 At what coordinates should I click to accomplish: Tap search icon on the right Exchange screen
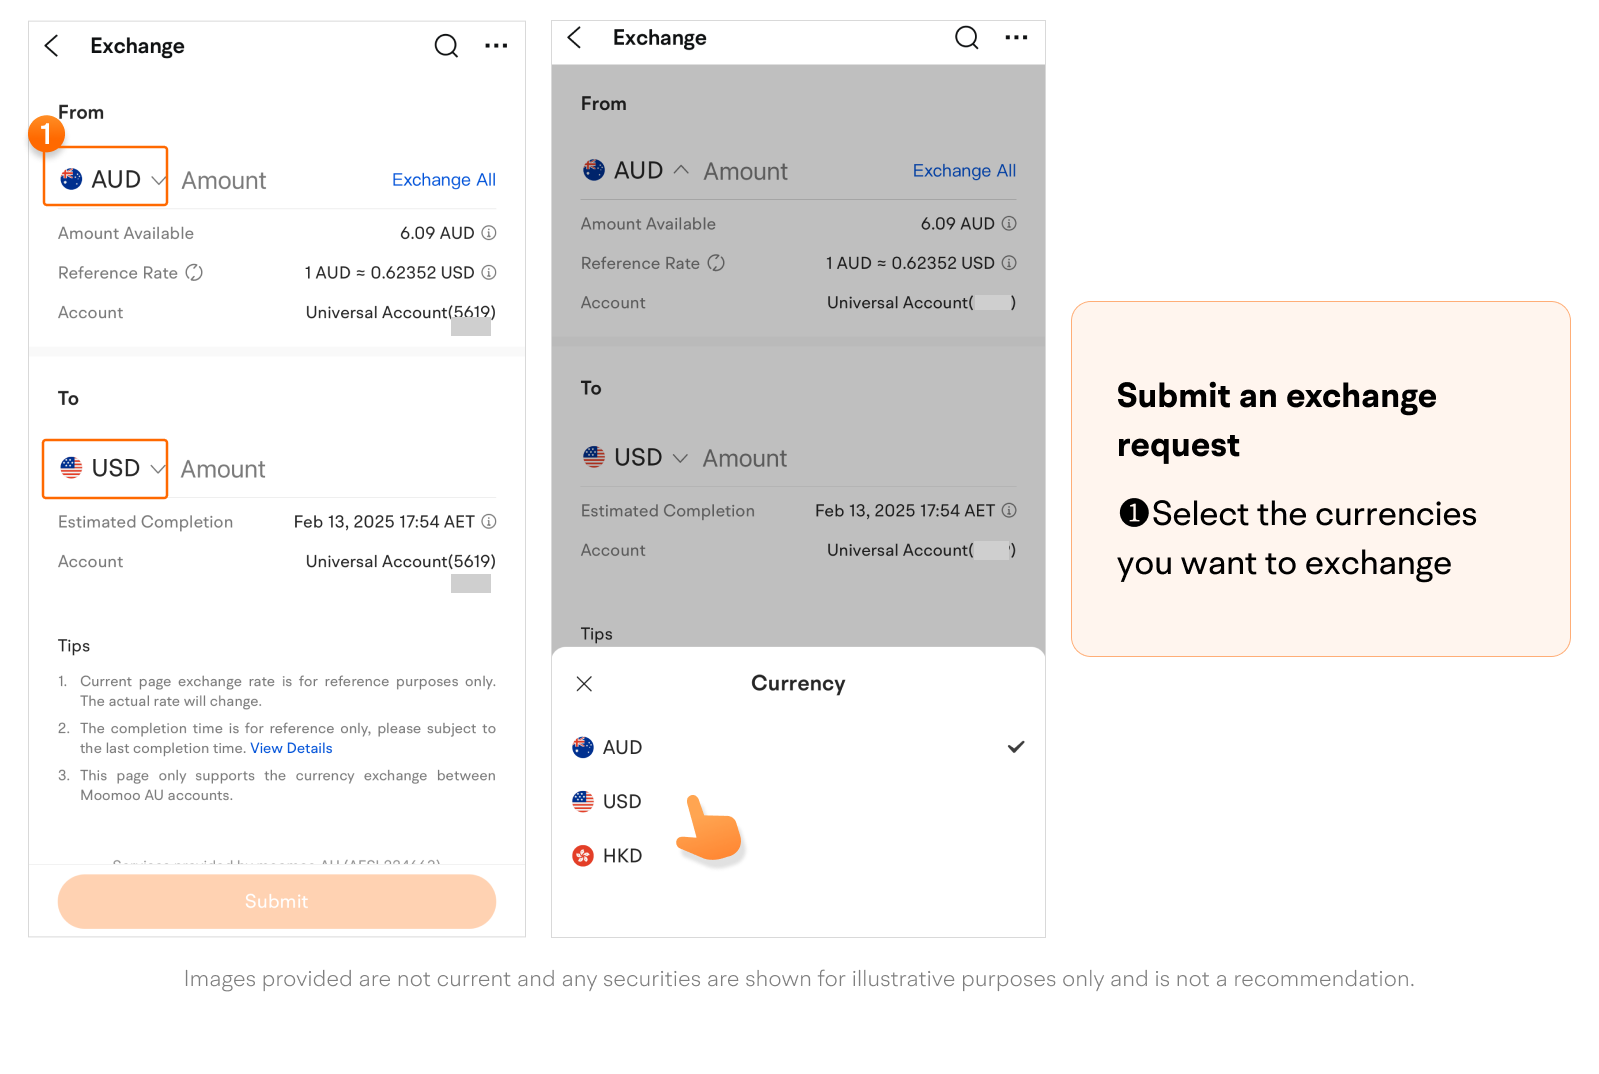pyautogui.click(x=966, y=38)
